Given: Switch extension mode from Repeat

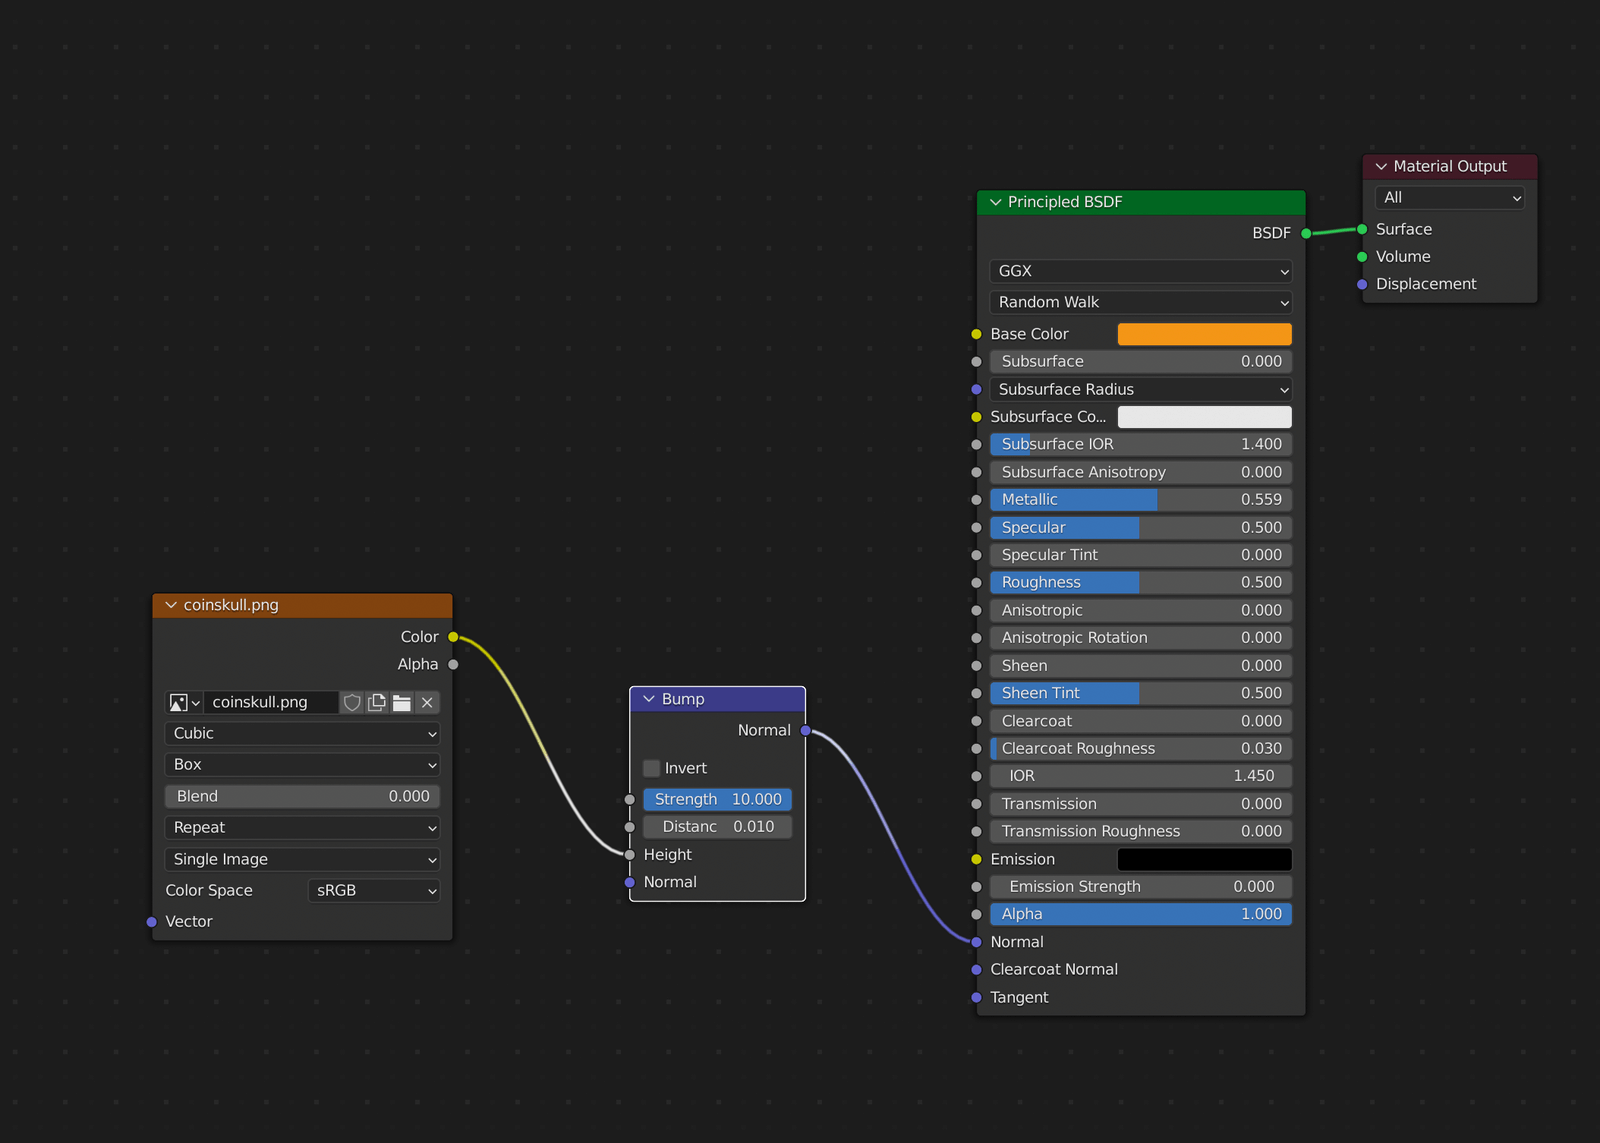Looking at the screenshot, I should pos(302,827).
